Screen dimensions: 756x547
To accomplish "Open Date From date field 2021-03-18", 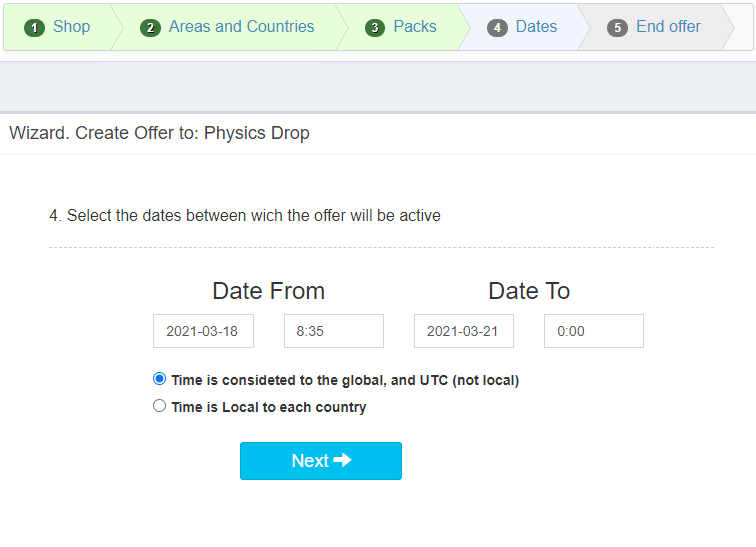I will click(203, 331).
